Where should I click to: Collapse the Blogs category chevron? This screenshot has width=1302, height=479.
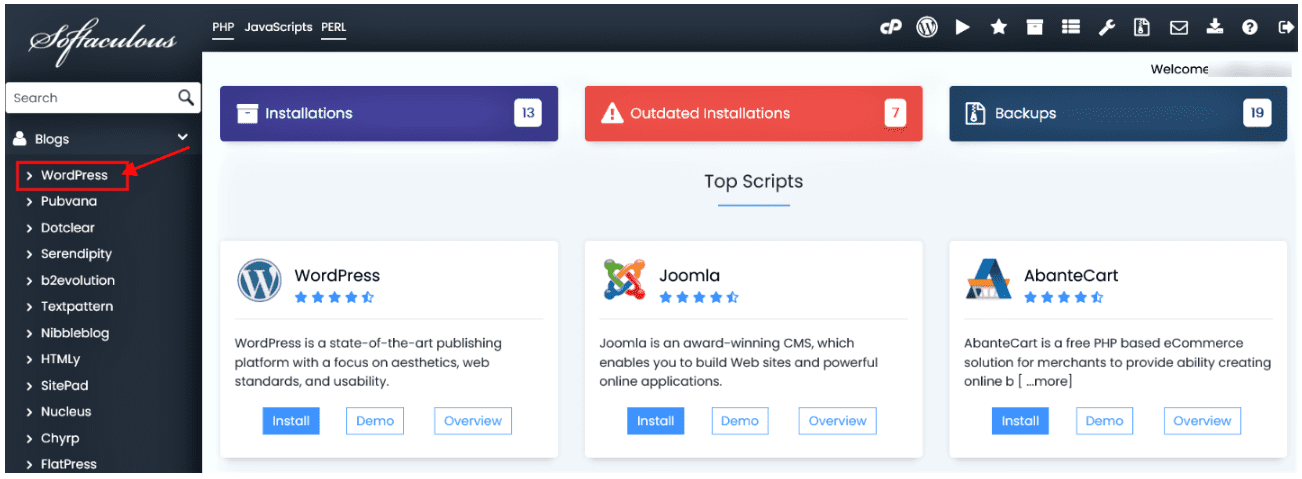183,138
